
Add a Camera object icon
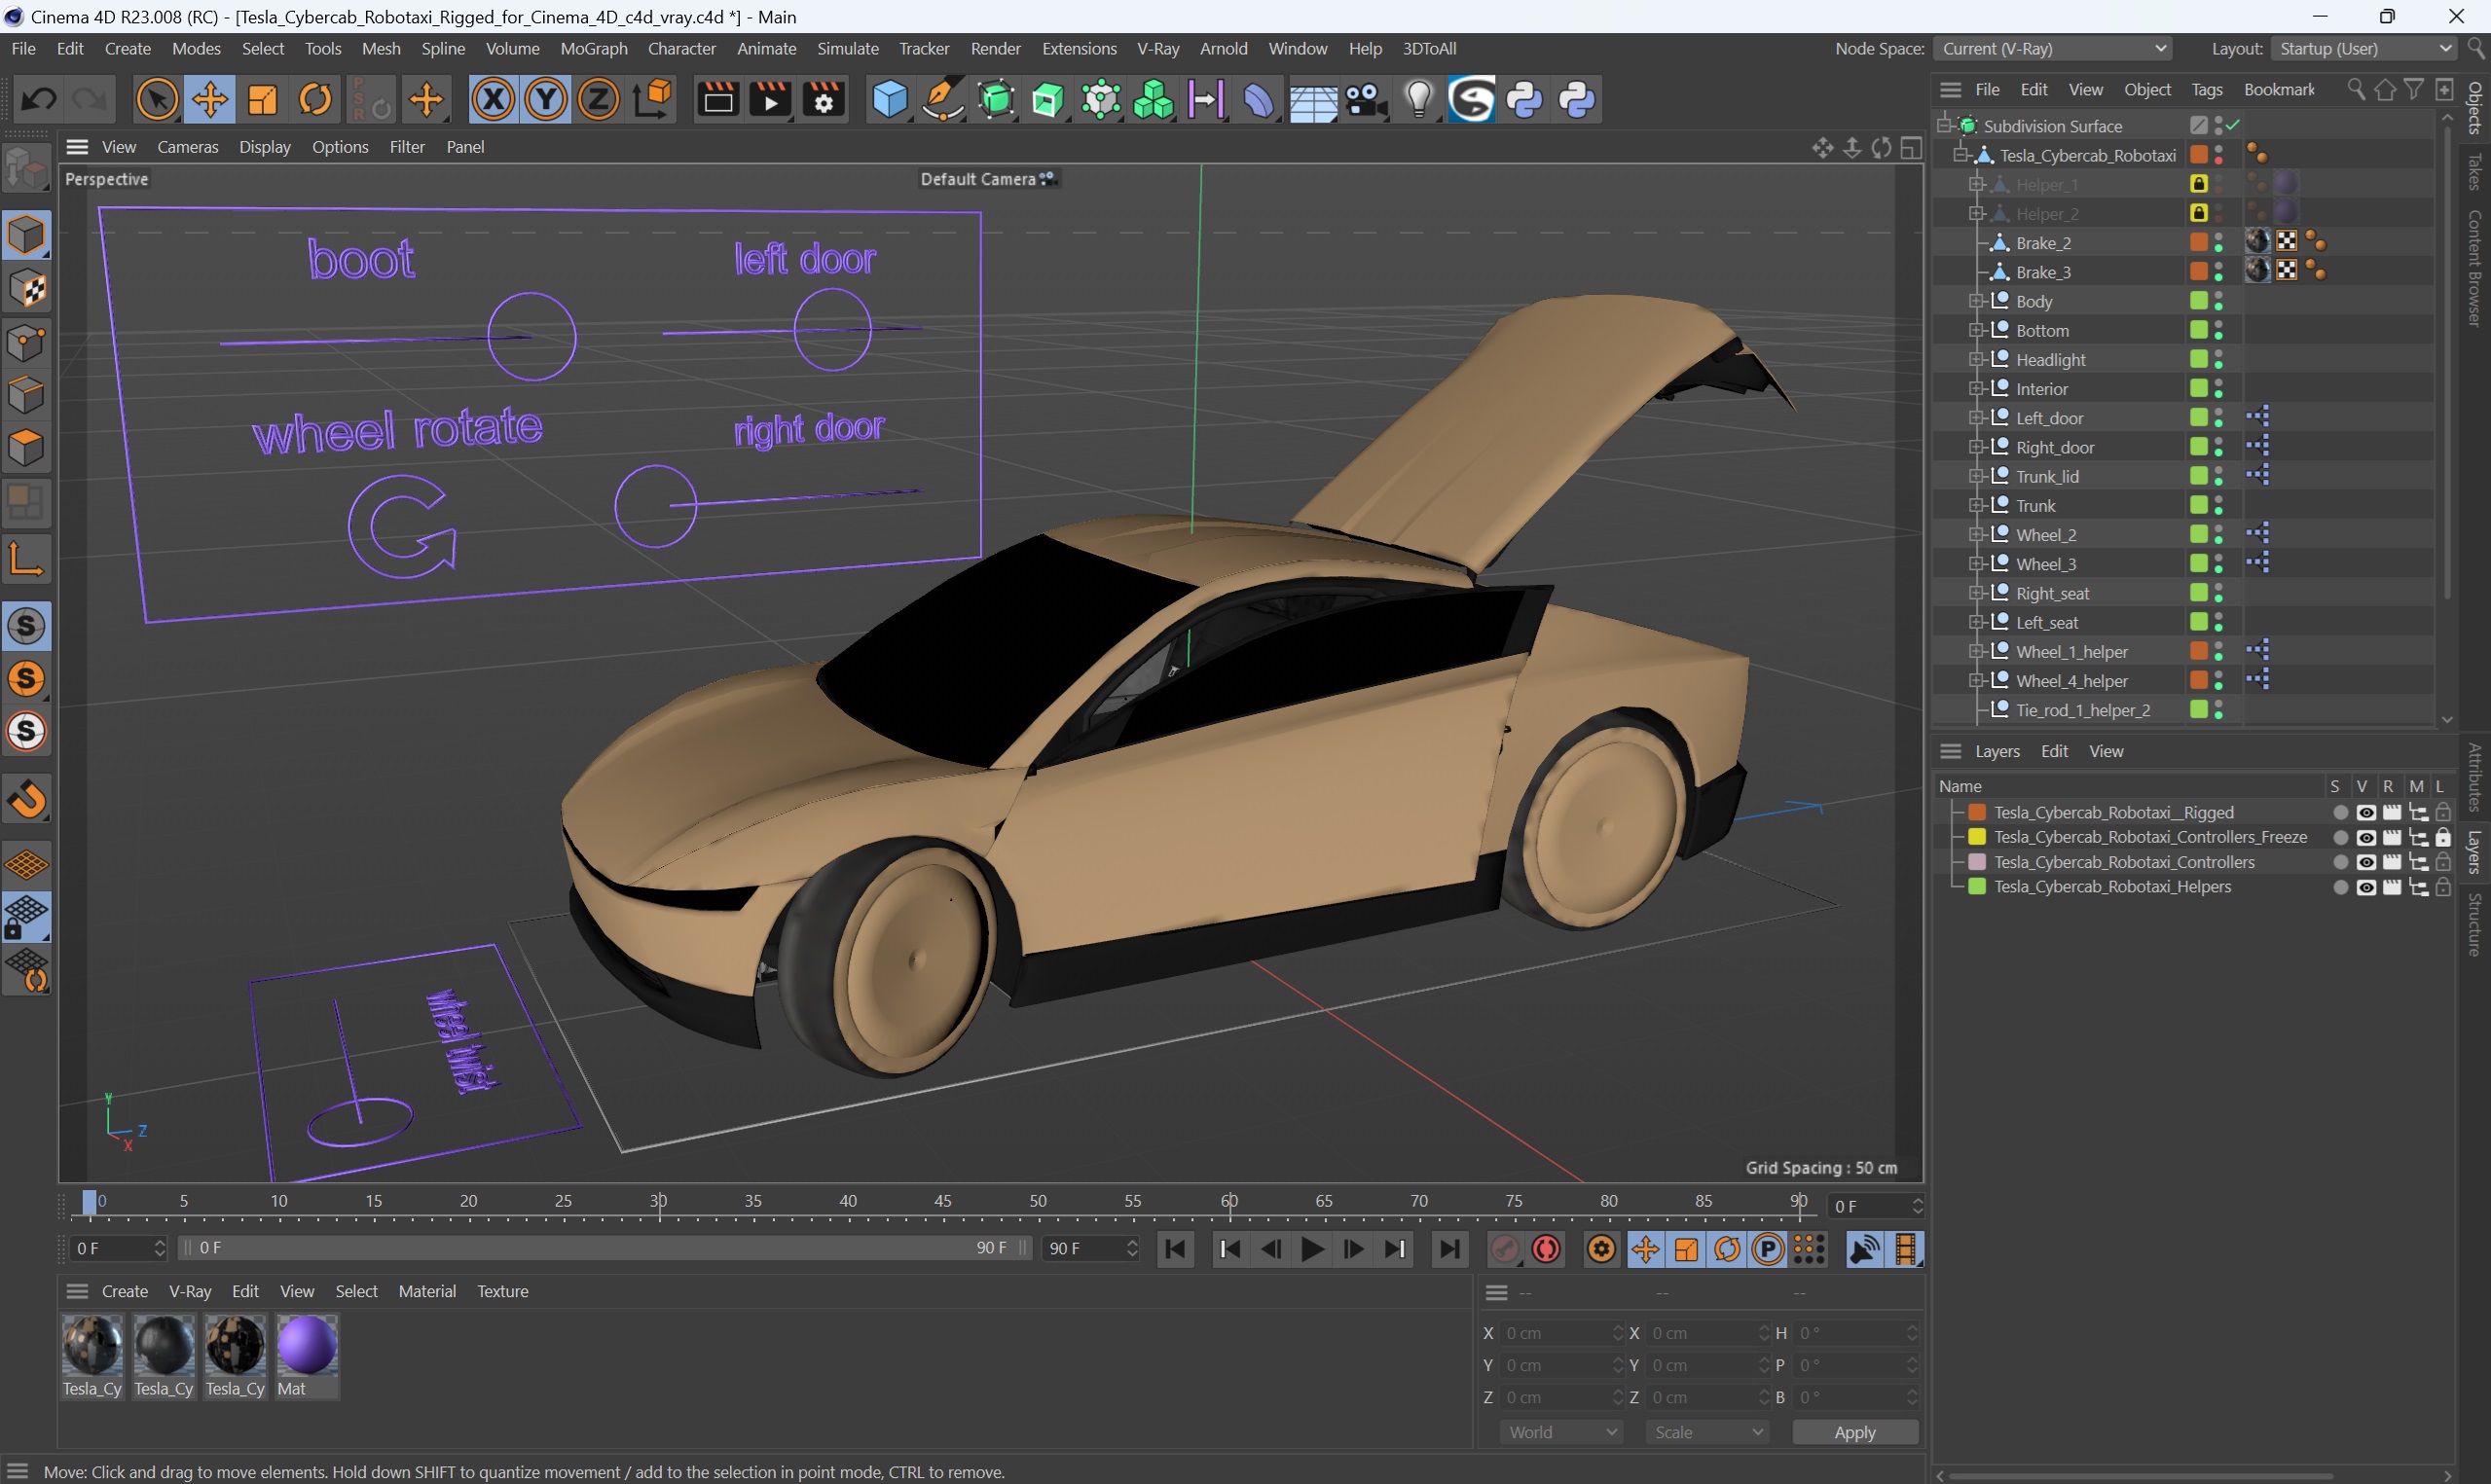[1366, 99]
